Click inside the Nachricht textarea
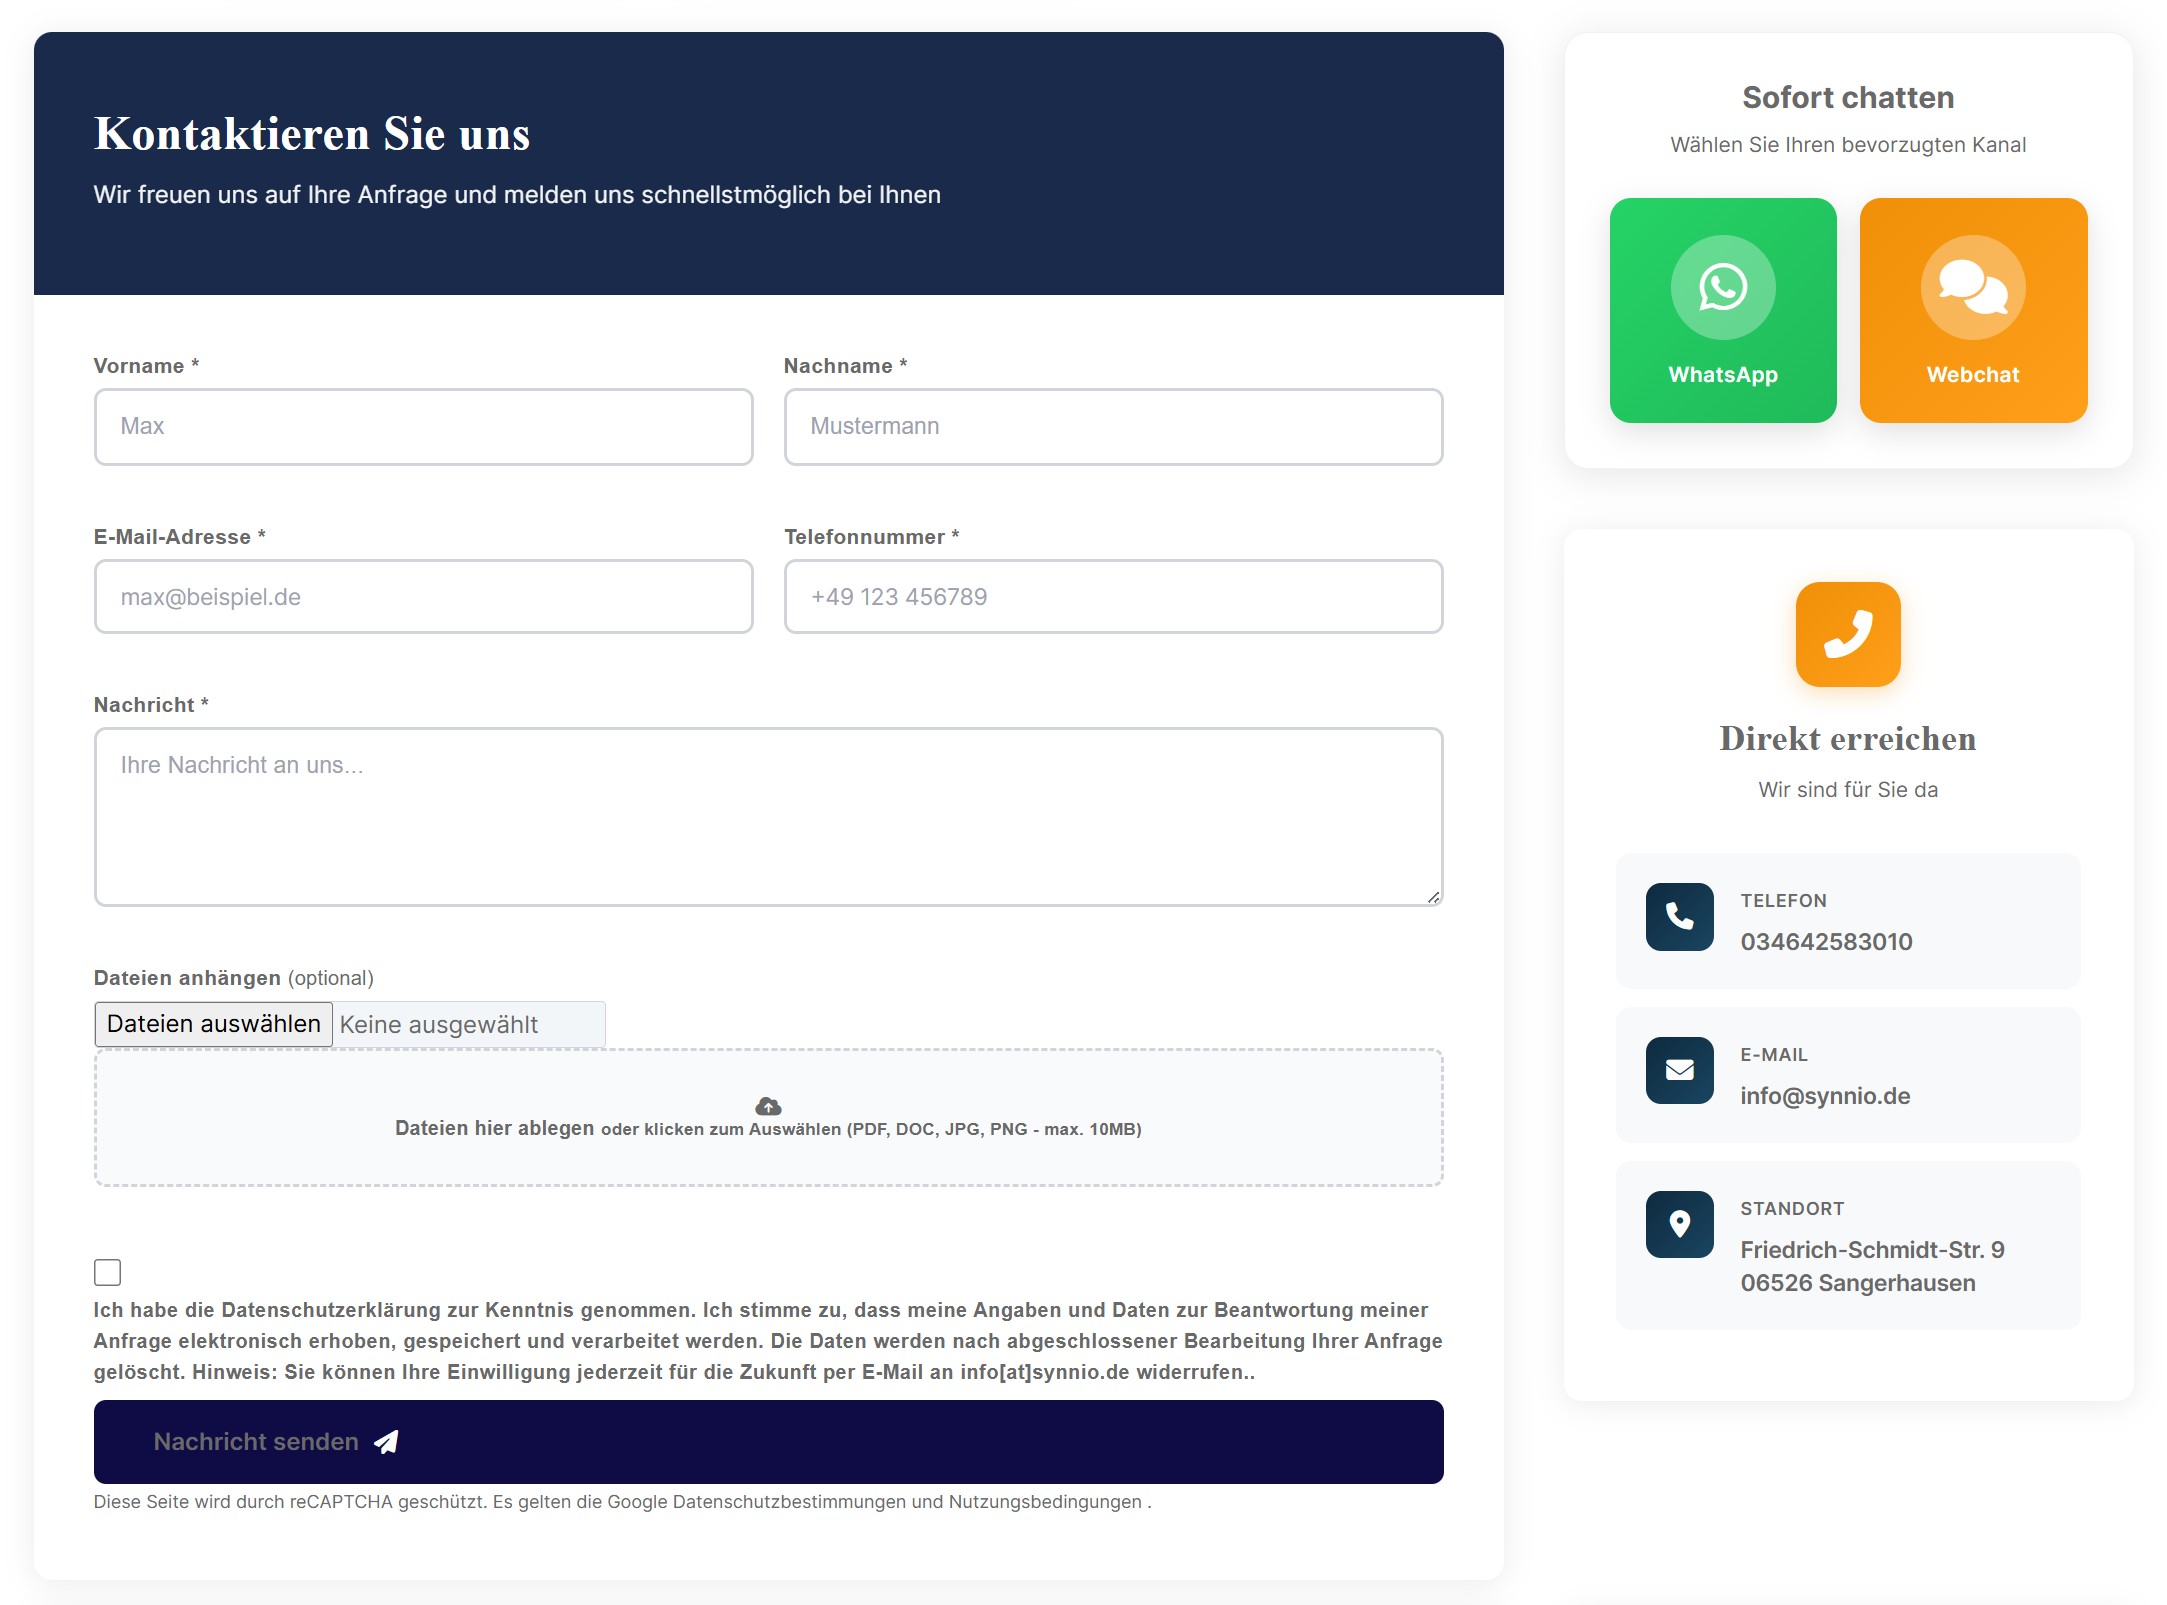Viewport: 2167px width, 1605px height. point(768,817)
